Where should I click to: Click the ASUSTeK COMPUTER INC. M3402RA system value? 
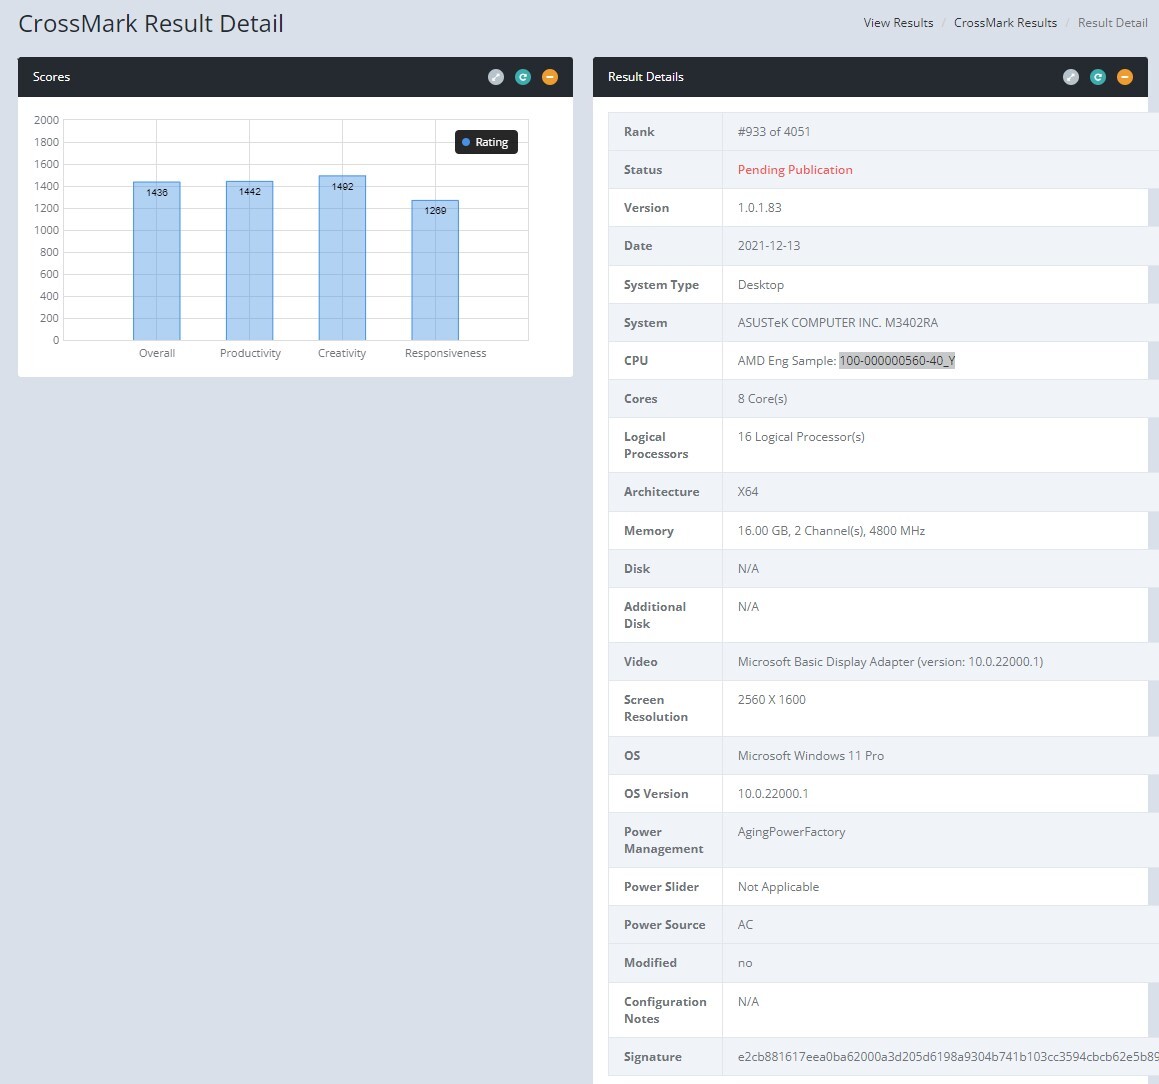click(837, 323)
